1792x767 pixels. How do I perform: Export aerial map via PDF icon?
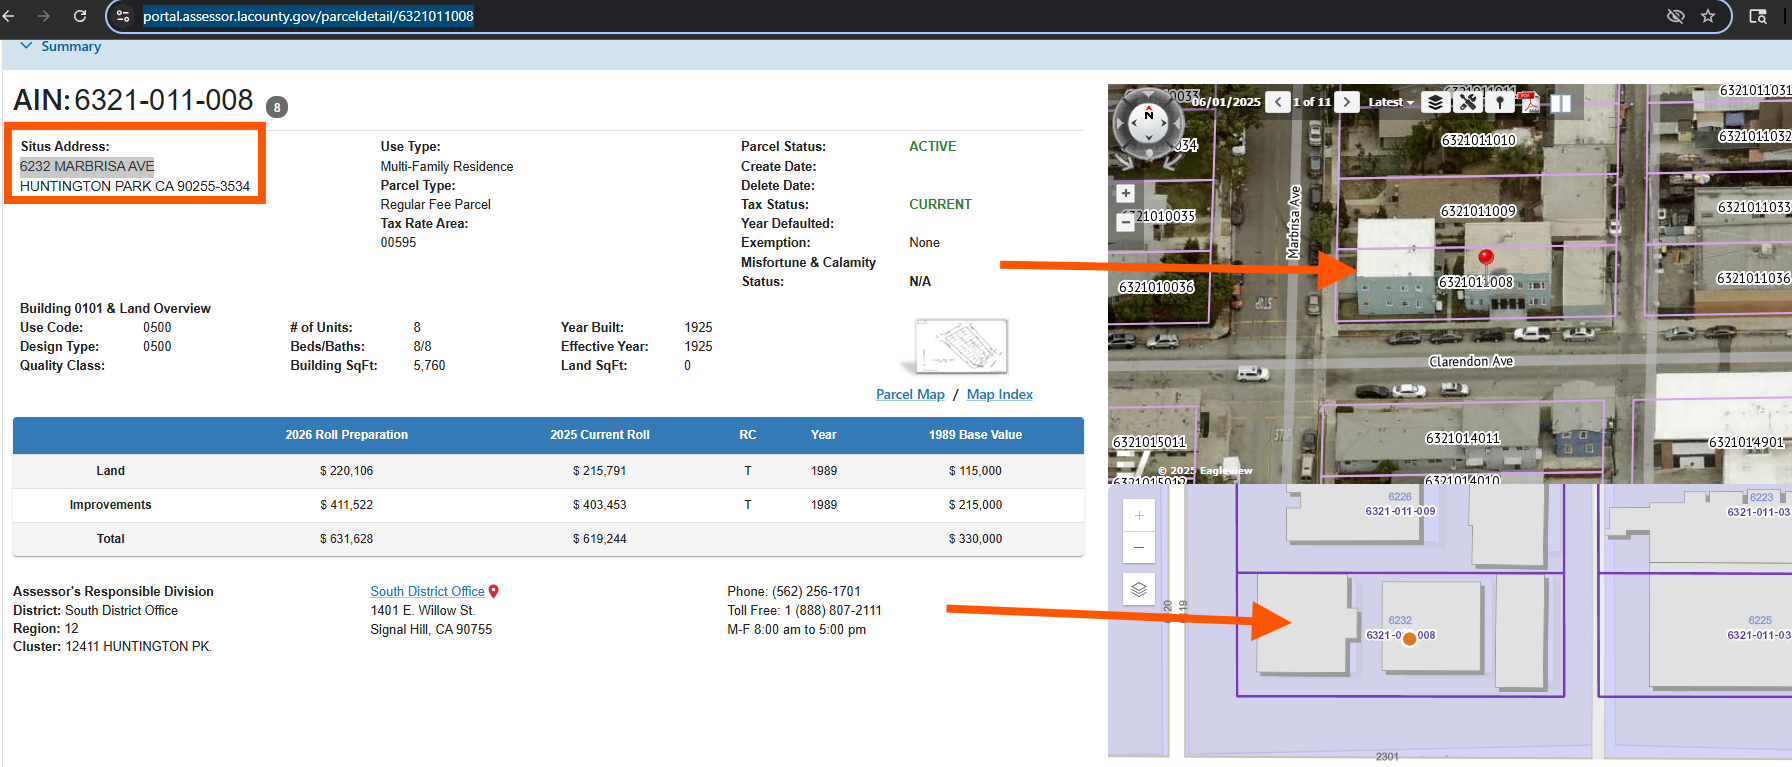1528,102
